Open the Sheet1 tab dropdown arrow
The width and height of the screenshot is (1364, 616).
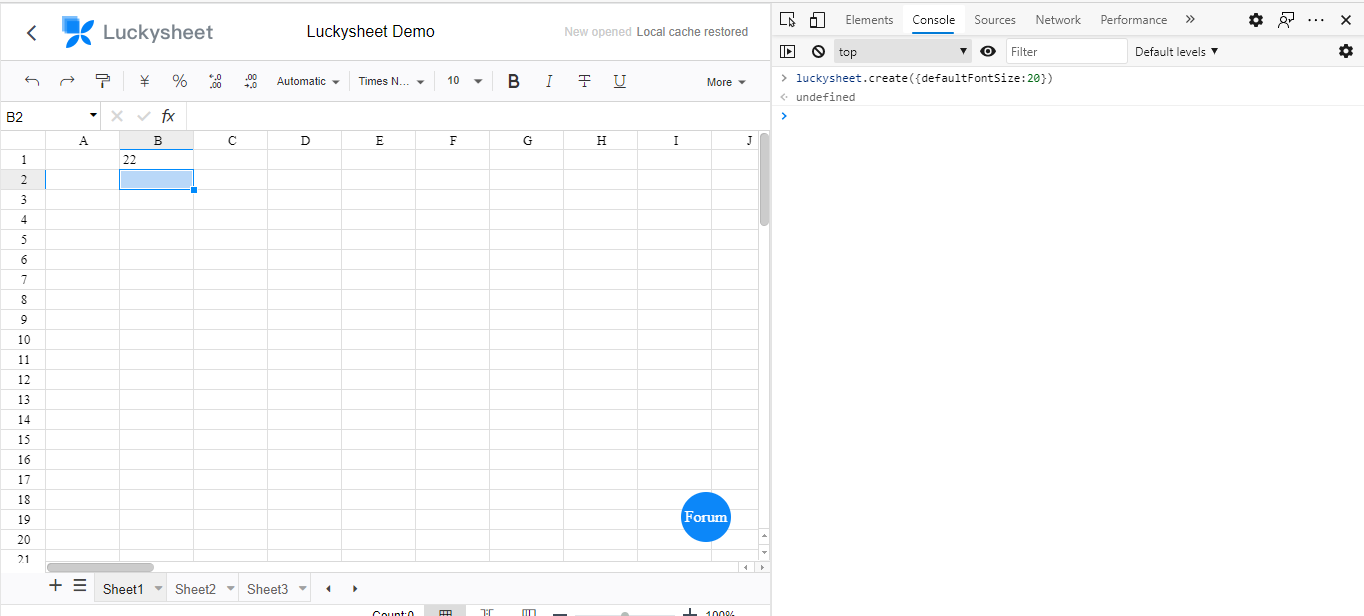pos(158,589)
